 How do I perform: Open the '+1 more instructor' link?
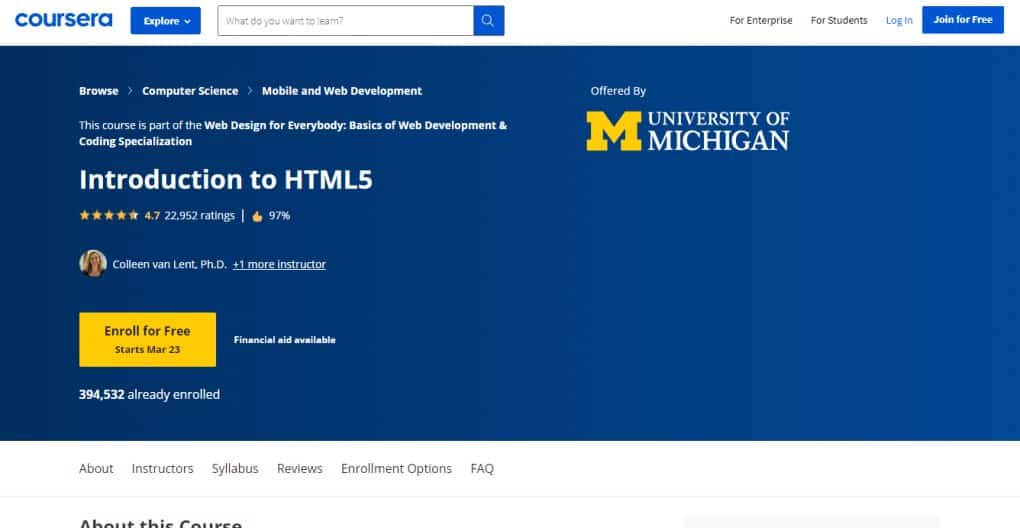[279, 264]
